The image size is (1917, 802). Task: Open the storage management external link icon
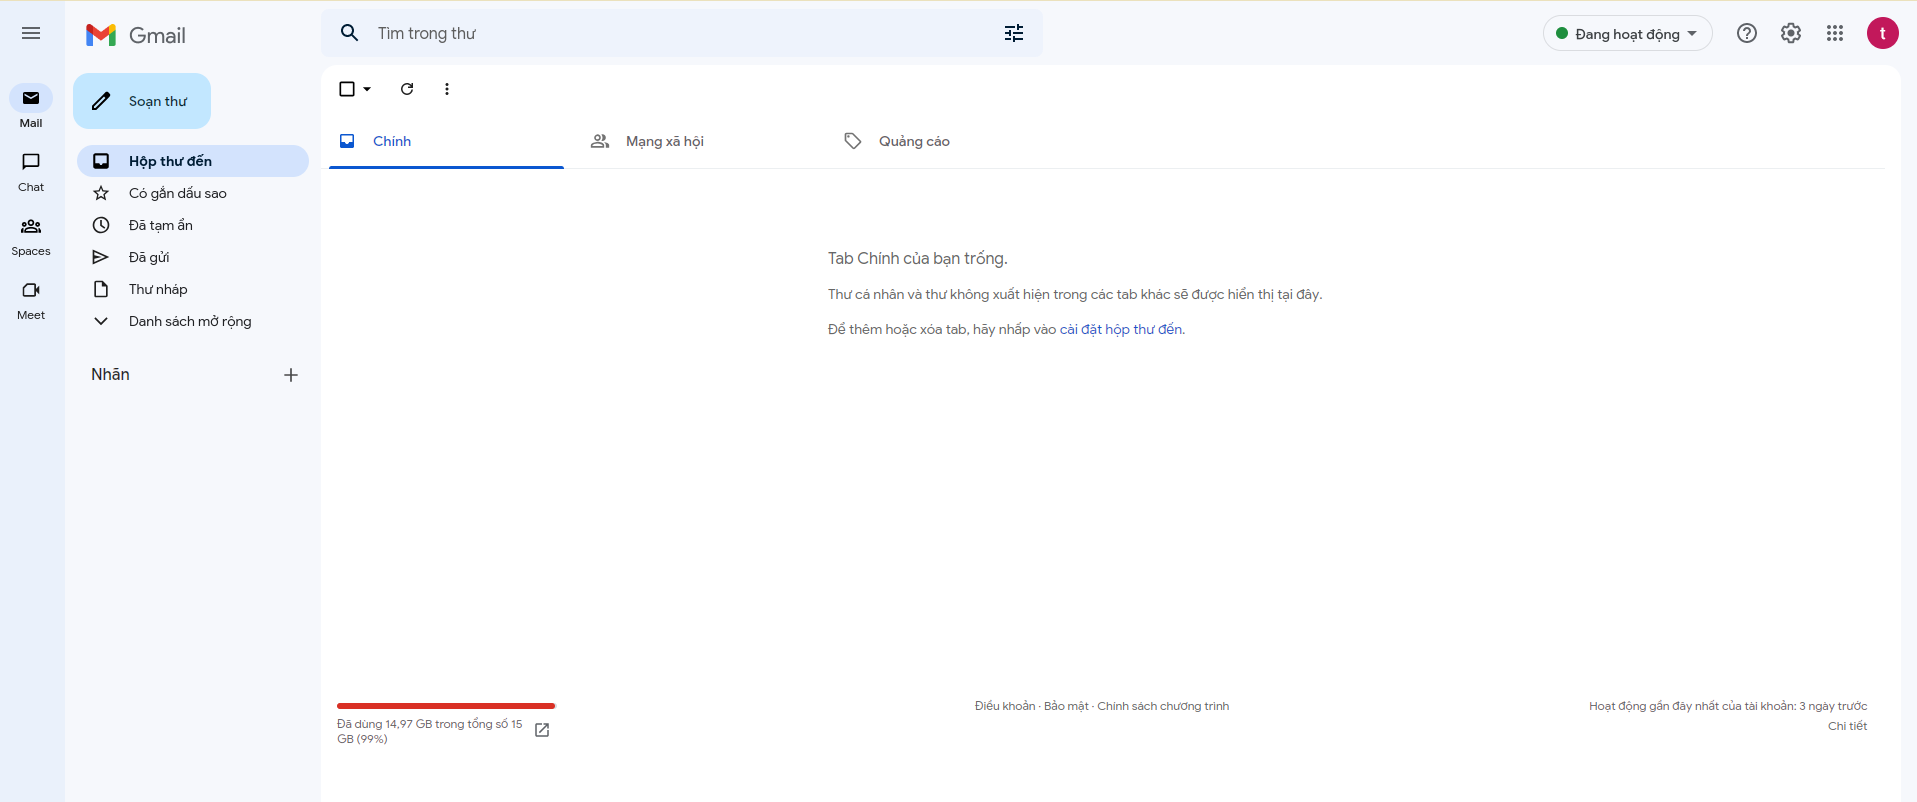(542, 730)
